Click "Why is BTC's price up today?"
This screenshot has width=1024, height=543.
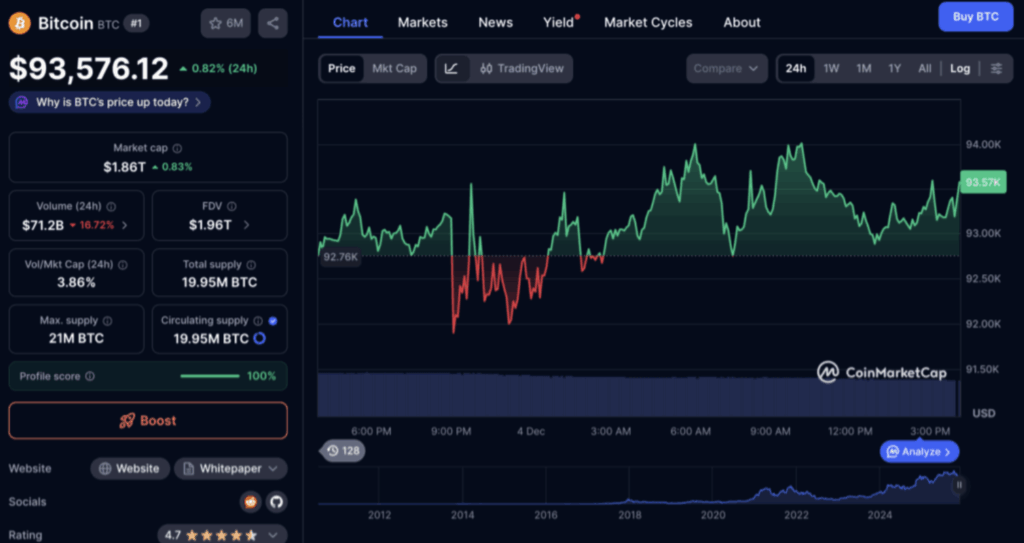[x=110, y=102]
